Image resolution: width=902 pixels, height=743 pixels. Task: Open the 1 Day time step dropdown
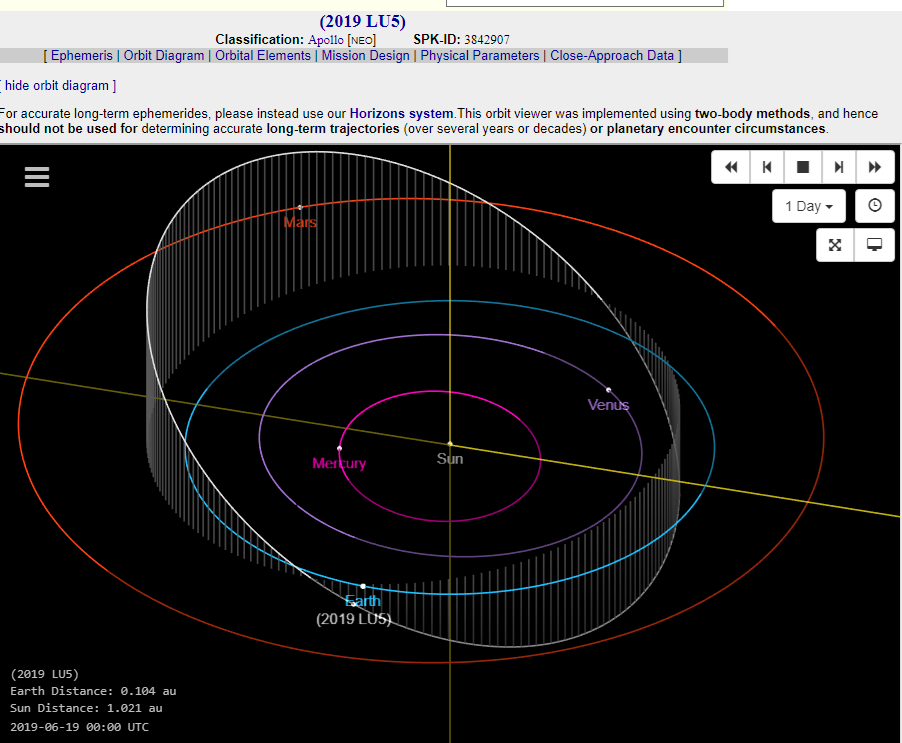tap(809, 206)
